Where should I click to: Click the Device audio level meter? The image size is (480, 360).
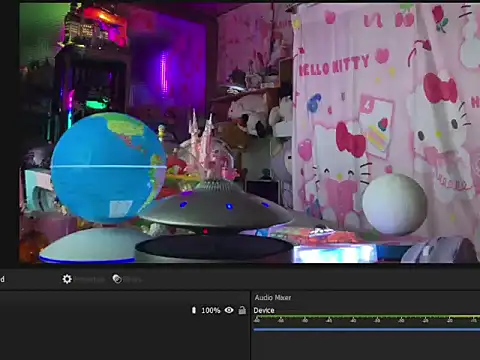366,316
